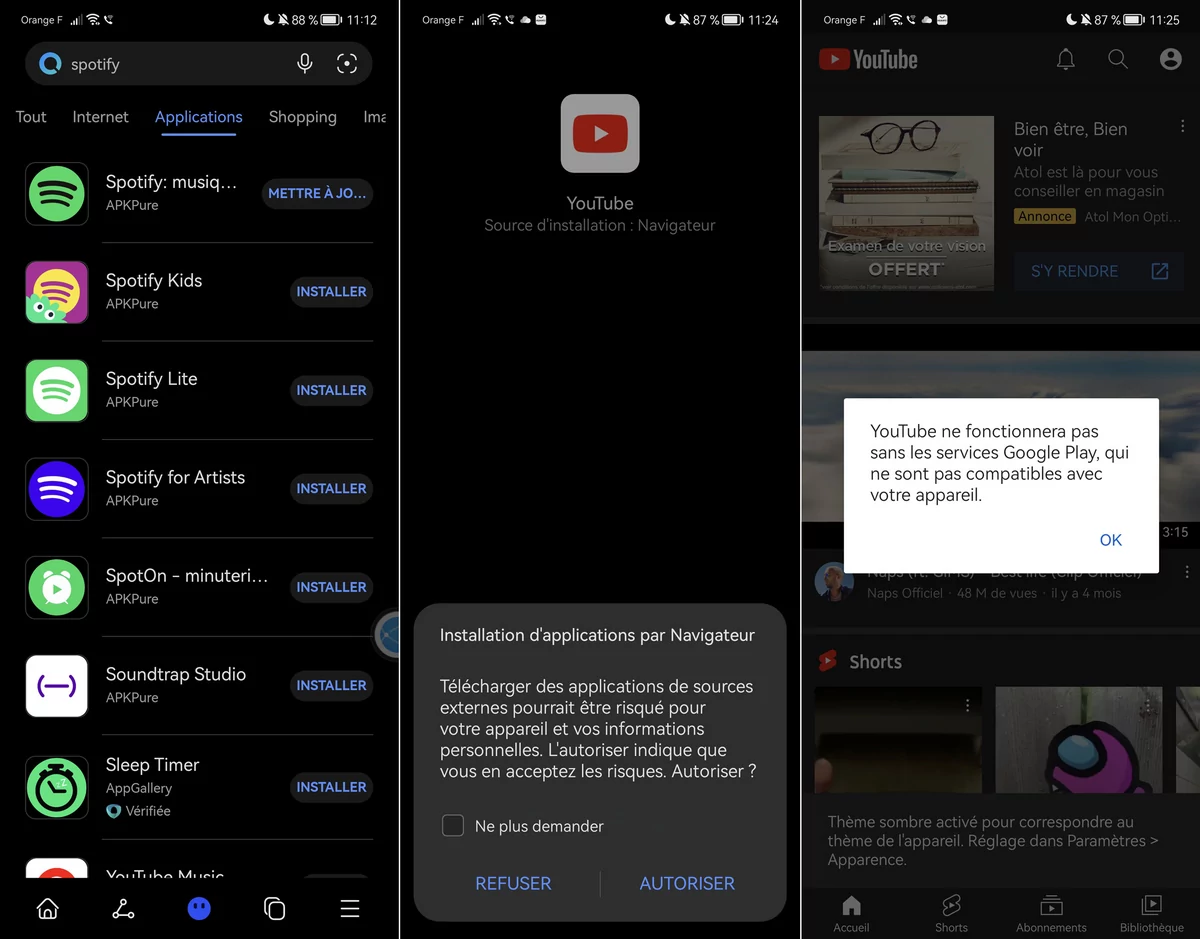Screen dimensions: 1200x939
Task: Open the Sleep Timer app icon
Action: (x=57, y=787)
